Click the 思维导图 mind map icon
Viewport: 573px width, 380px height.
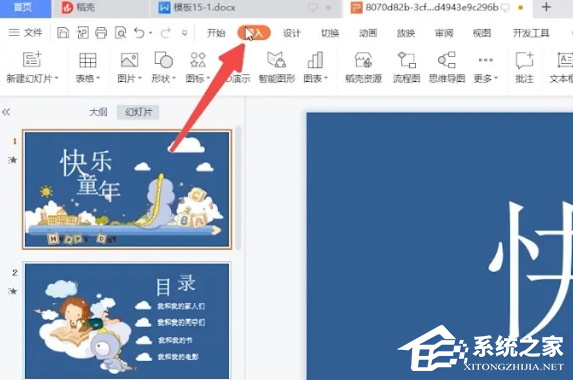click(447, 60)
